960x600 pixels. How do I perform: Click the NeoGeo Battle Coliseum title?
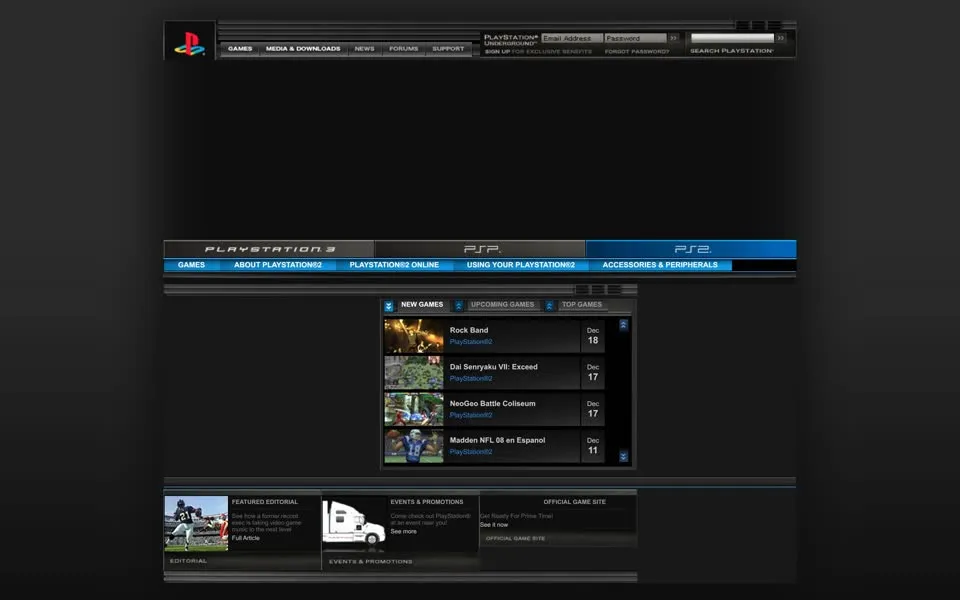tap(492, 404)
